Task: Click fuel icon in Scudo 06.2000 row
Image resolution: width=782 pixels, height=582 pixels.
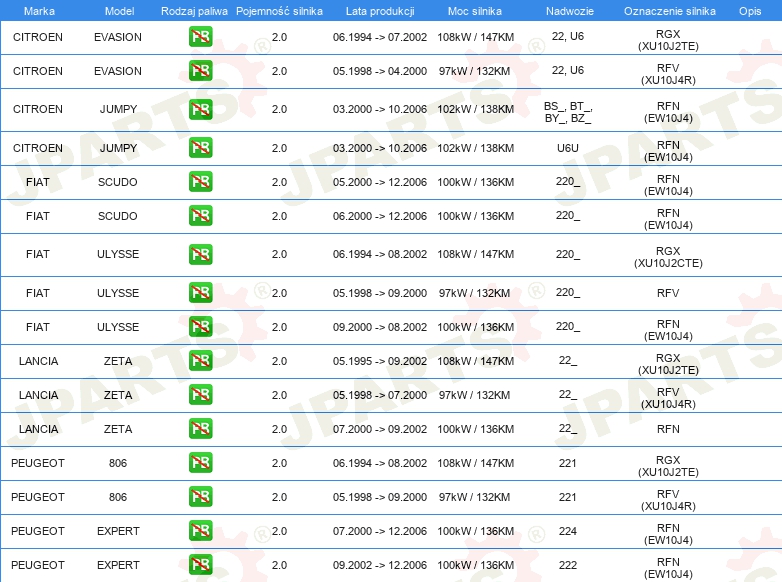Action: [200, 215]
